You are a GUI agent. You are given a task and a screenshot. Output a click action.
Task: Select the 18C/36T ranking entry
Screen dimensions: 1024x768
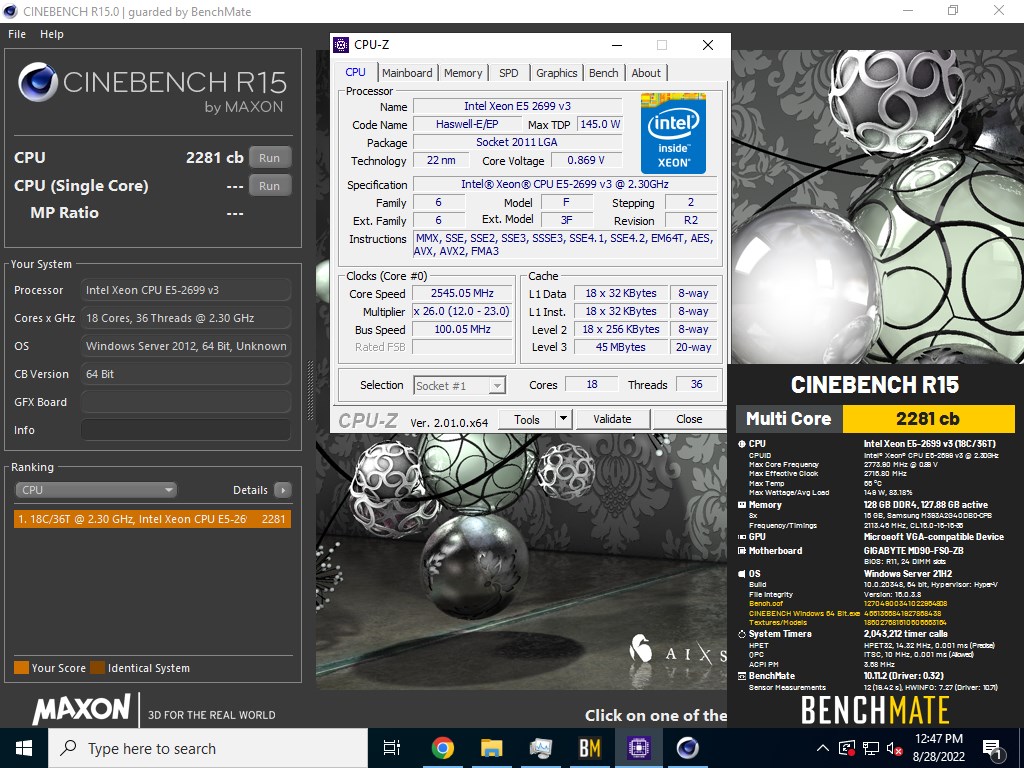(152, 519)
